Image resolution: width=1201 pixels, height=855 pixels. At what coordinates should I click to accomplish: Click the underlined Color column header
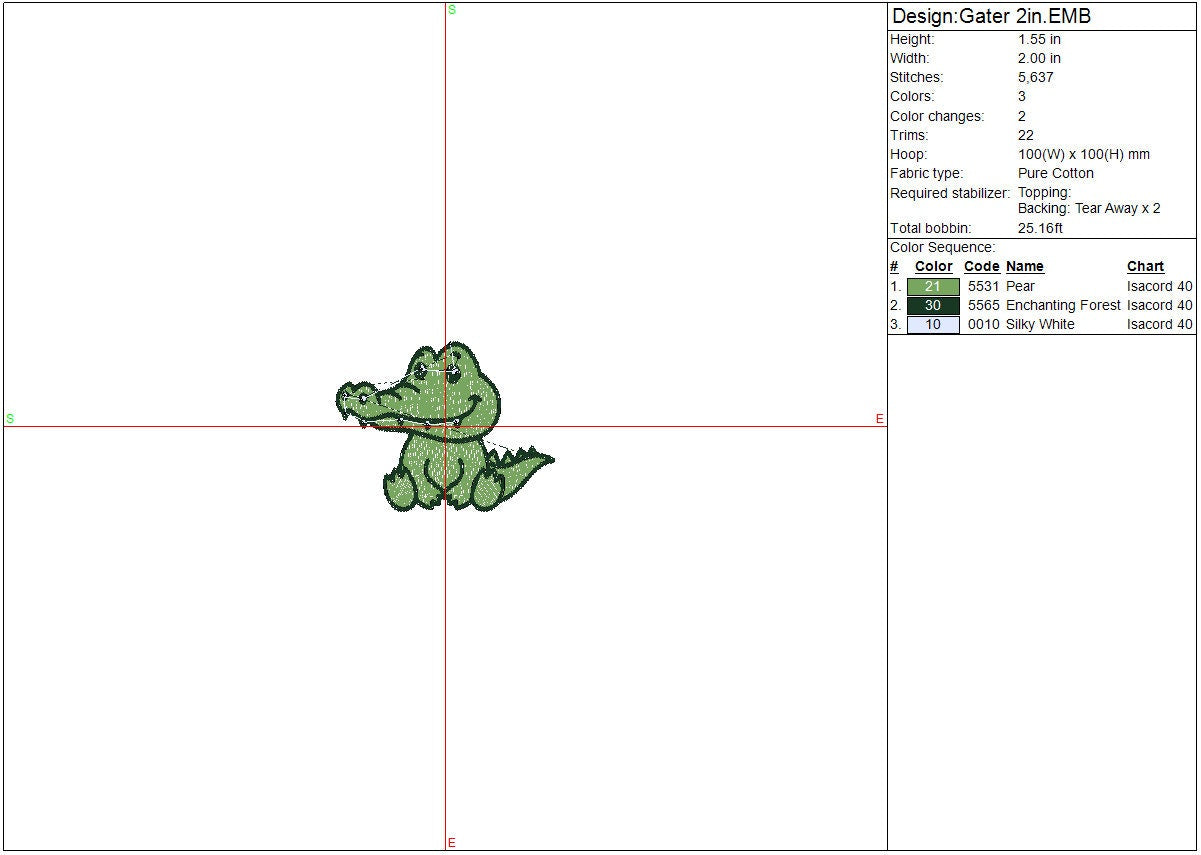point(933,267)
